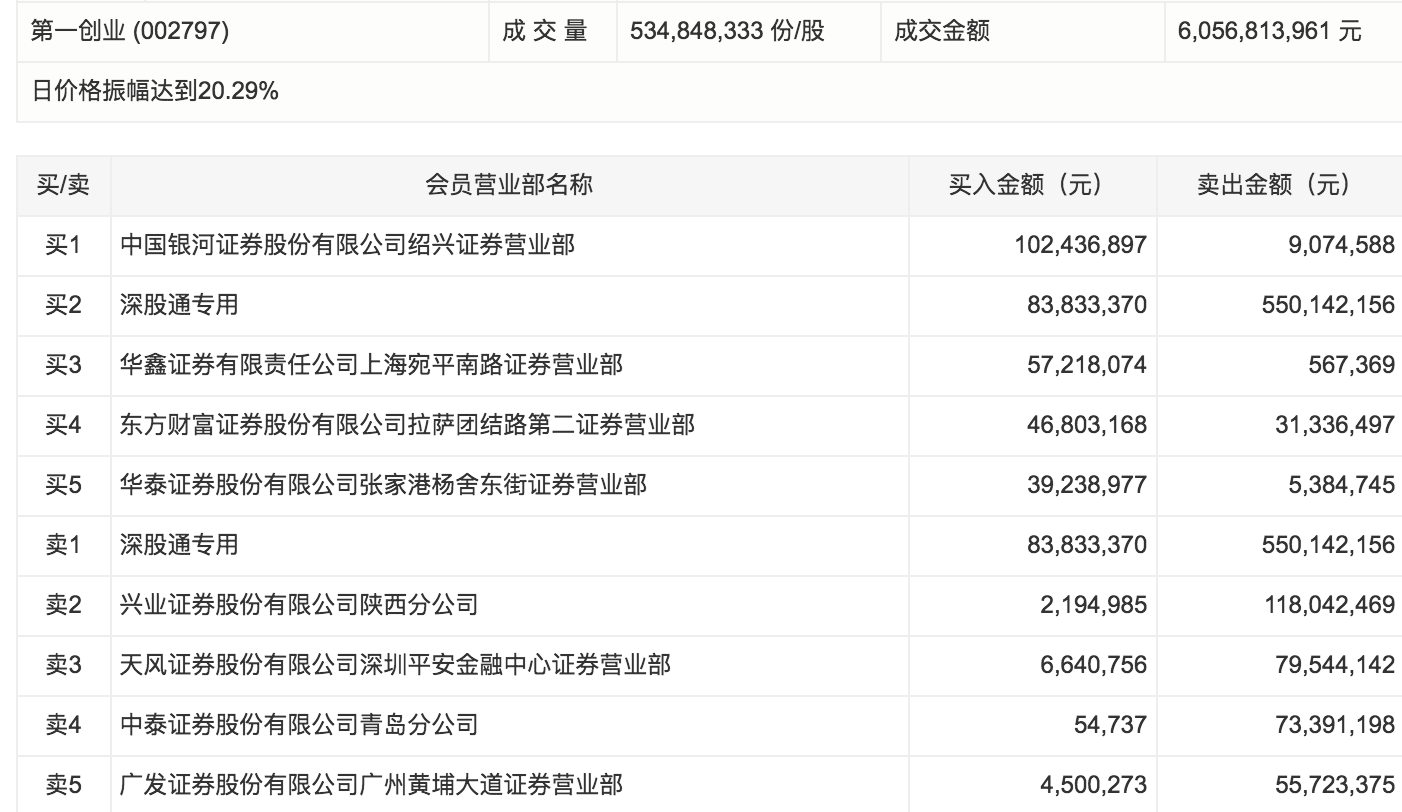Click the volume value 534,848,333 份/股

pos(727,32)
